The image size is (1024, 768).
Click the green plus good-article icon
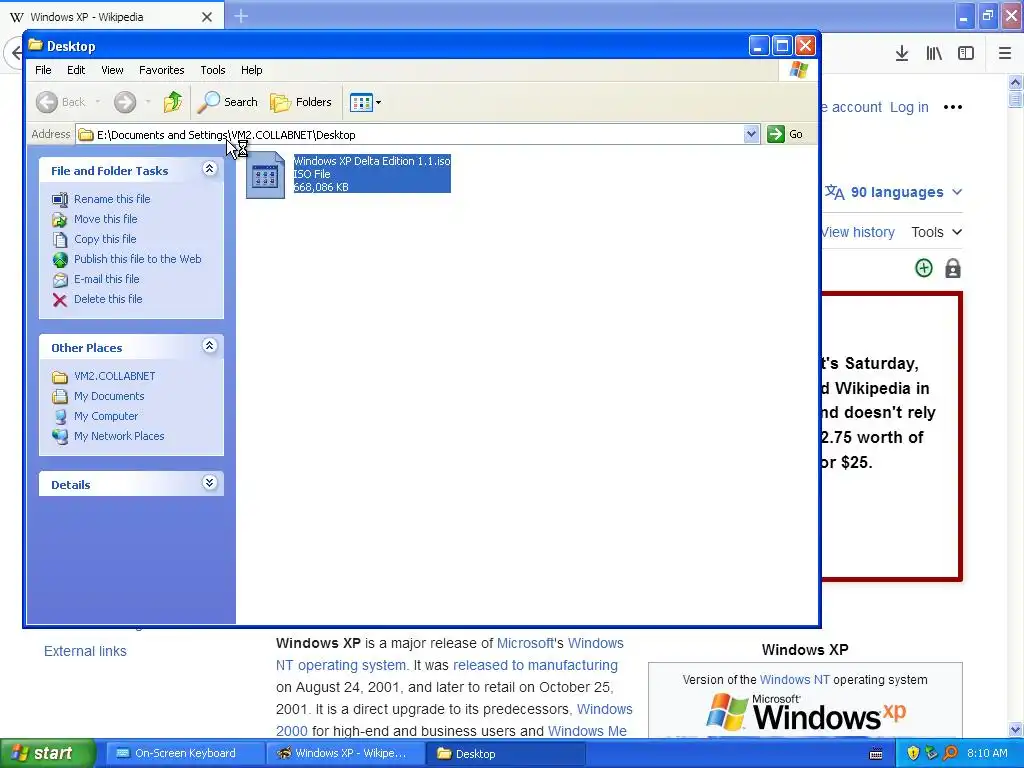[x=923, y=268]
